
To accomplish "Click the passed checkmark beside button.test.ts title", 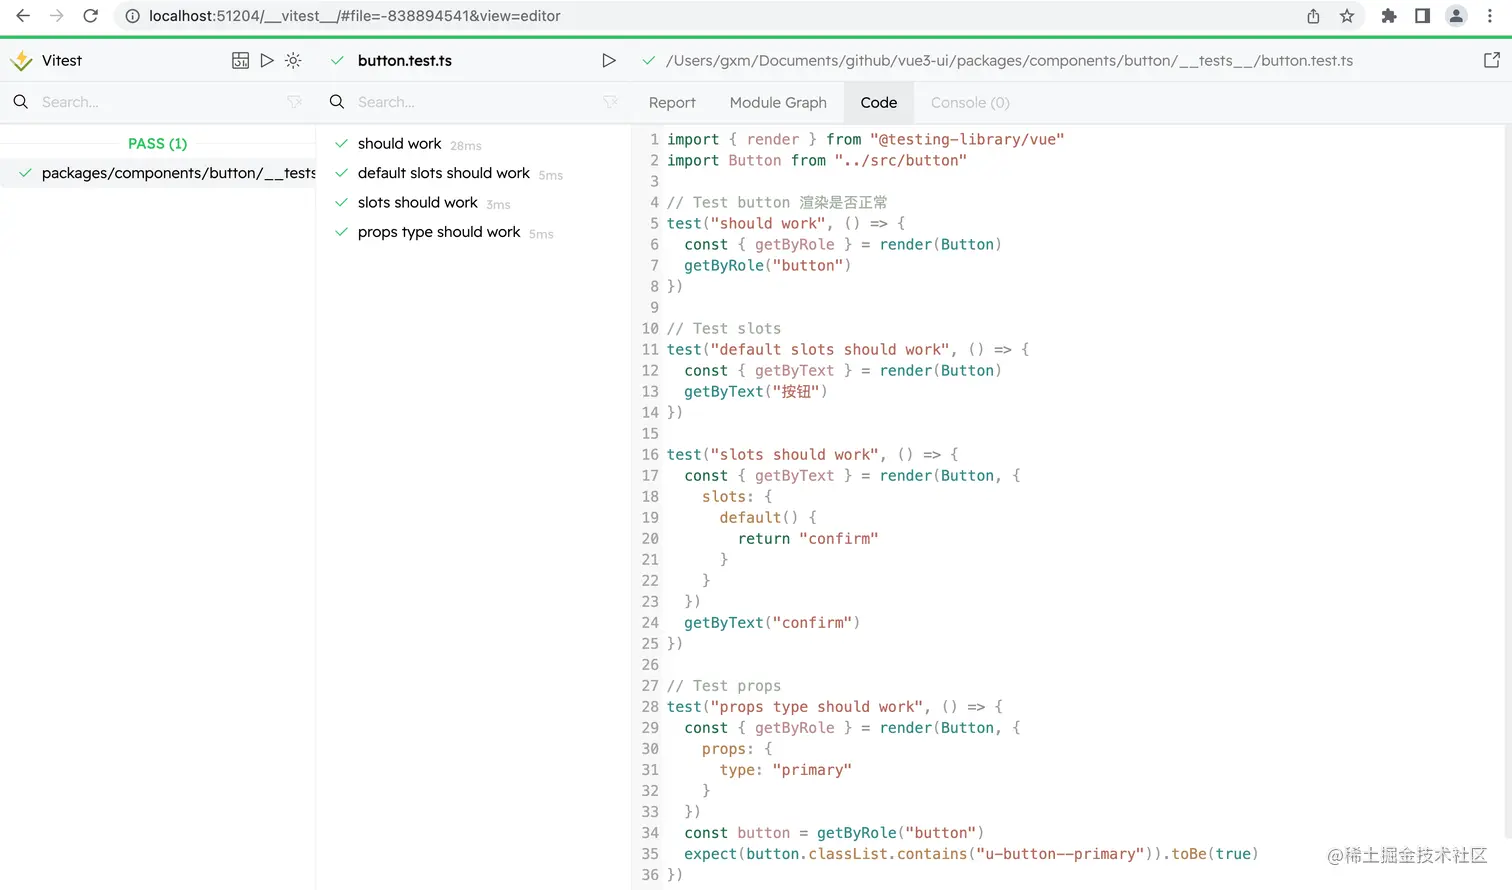I will click(x=338, y=61).
